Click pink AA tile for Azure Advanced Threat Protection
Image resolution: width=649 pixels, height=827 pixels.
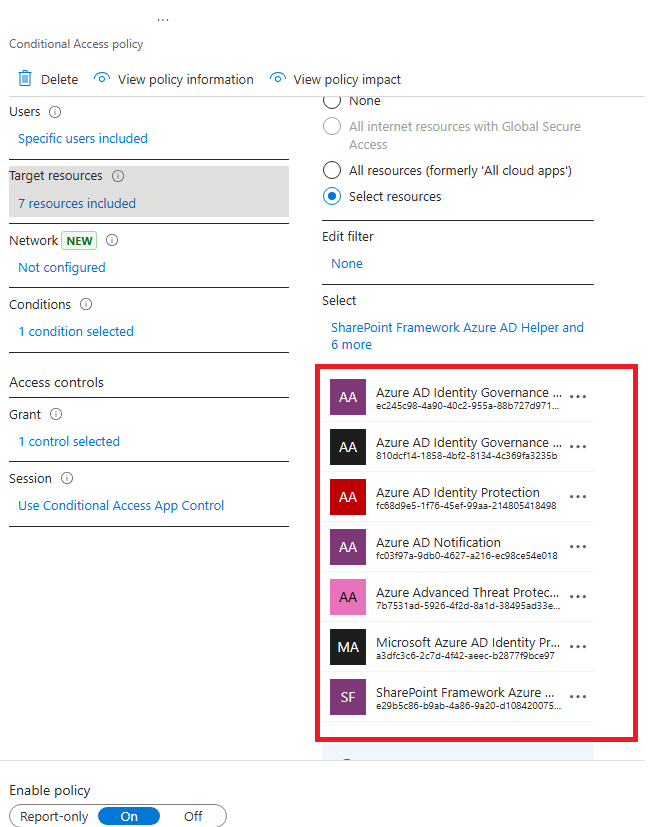[348, 597]
